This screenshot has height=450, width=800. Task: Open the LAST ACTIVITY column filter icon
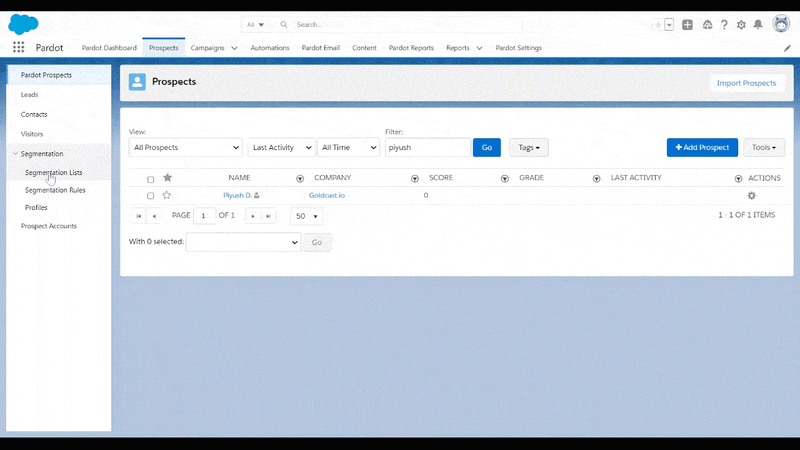(x=738, y=179)
